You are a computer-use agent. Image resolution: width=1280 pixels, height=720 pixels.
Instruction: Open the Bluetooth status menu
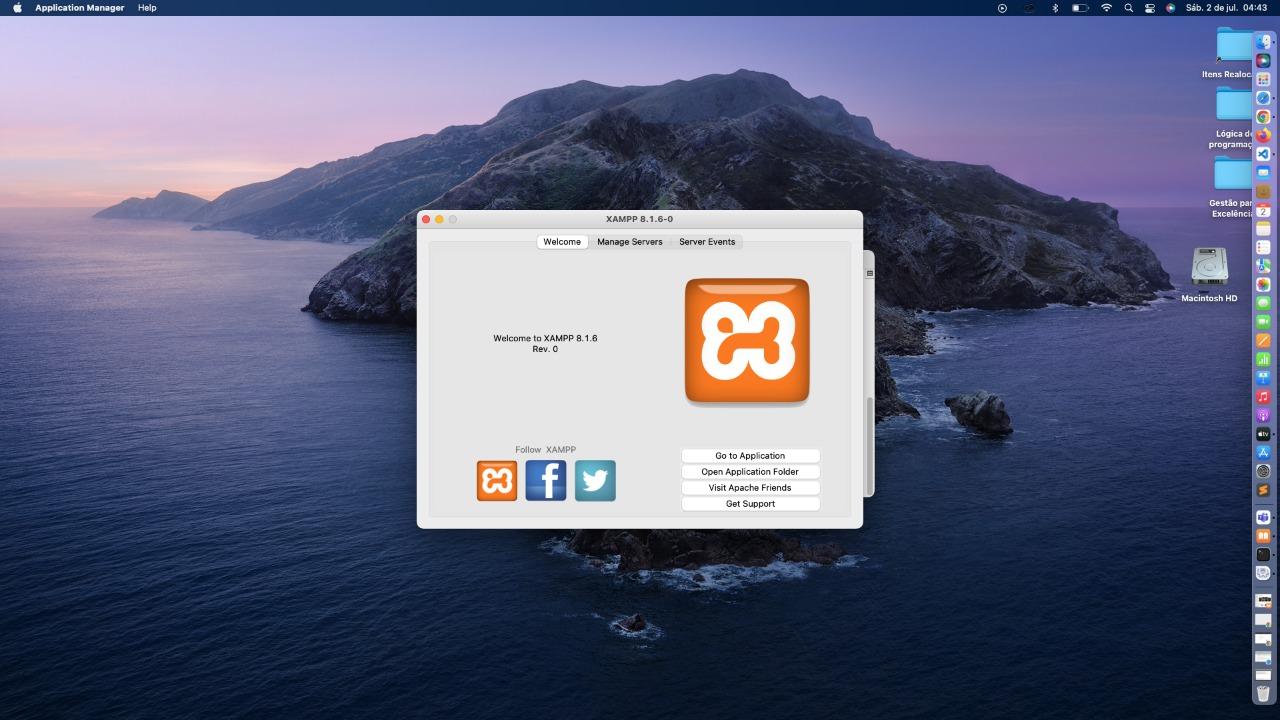coord(1054,8)
